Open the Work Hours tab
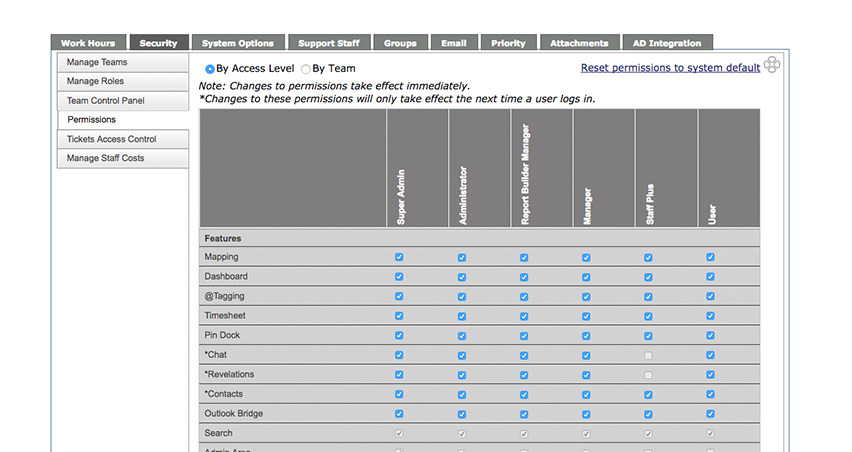Image resolution: width=852 pixels, height=452 pixels. (88, 42)
